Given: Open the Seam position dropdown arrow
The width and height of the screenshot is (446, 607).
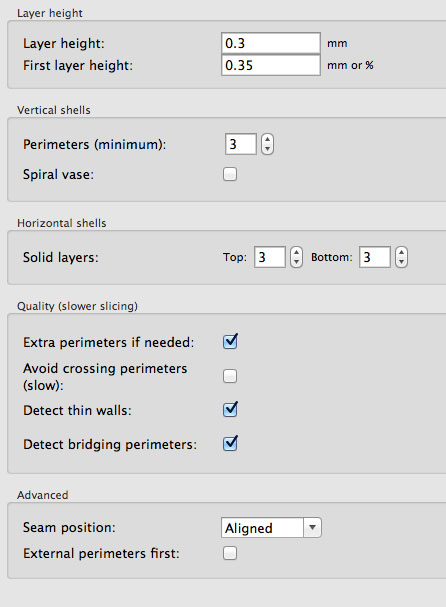Looking at the screenshot, I should pos(312,527).
